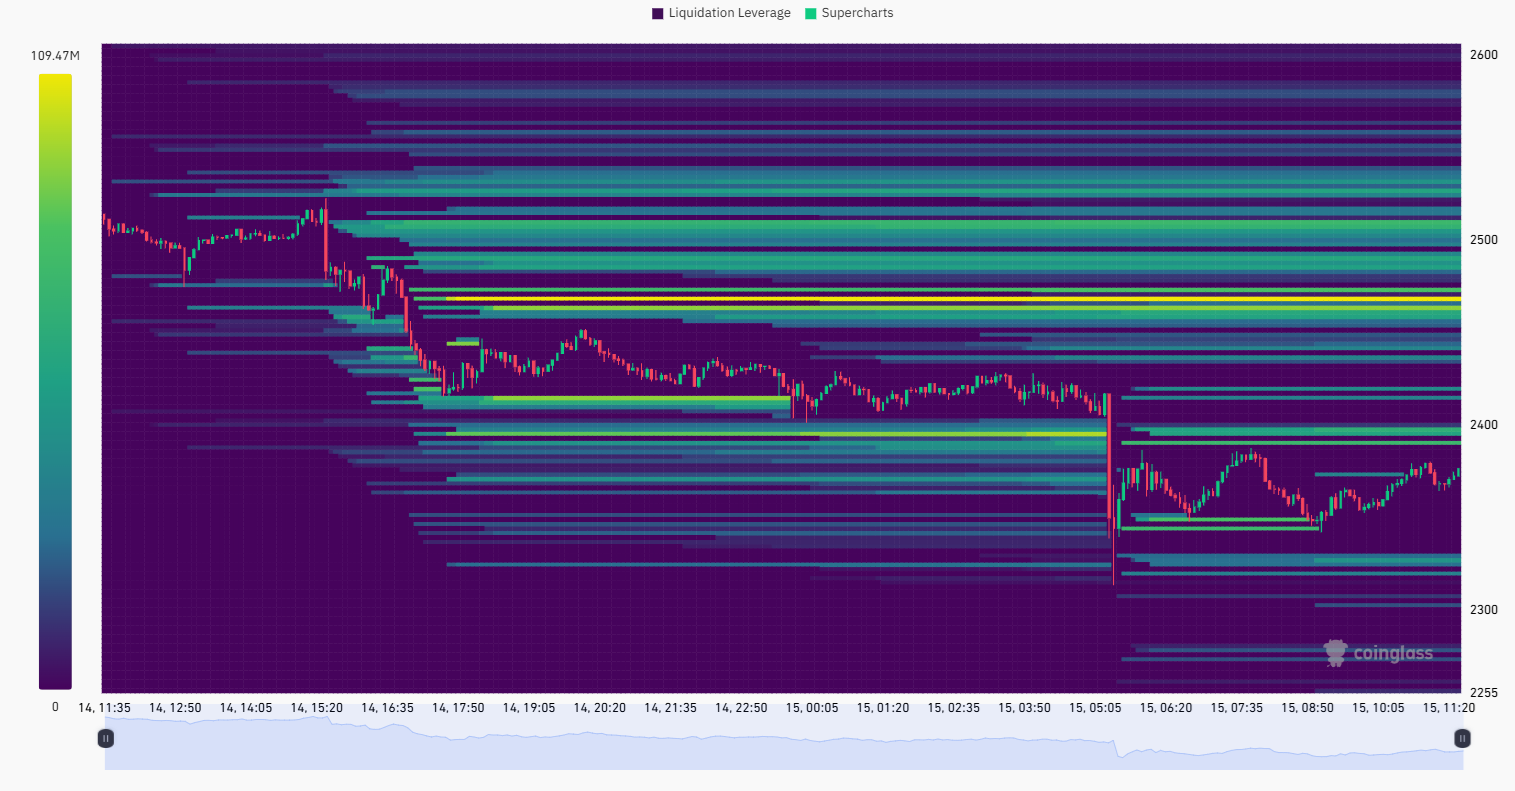Click the 0 minimum value of color scale

55,707
